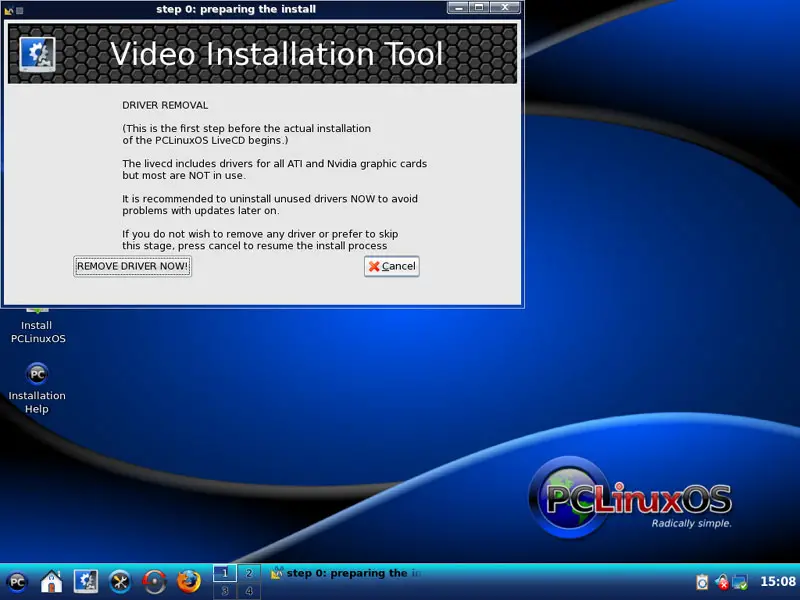Select virtual desktop 1 in the pager
800x600 pixels.
click(224, 573)
